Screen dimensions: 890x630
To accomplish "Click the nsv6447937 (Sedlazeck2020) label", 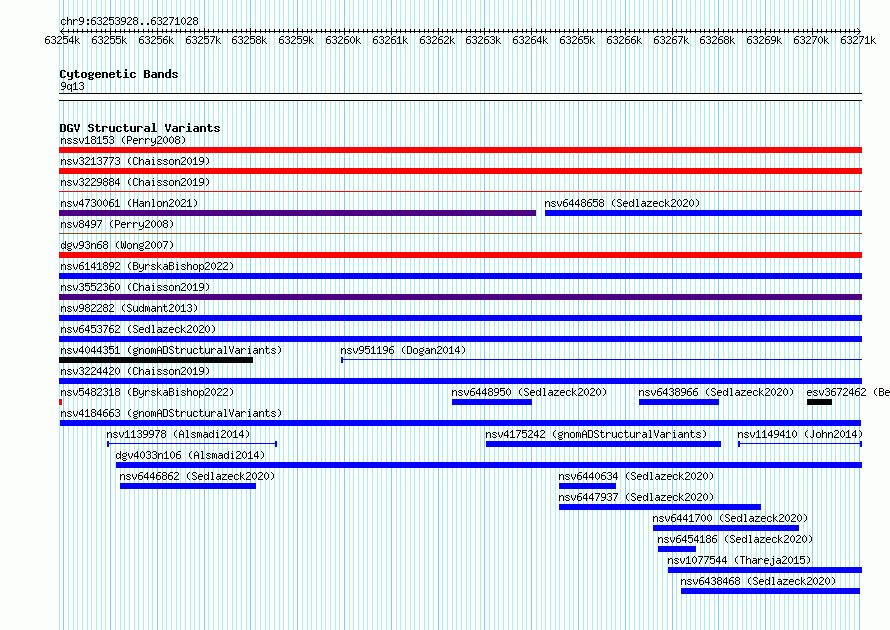I will pos(636,497).
